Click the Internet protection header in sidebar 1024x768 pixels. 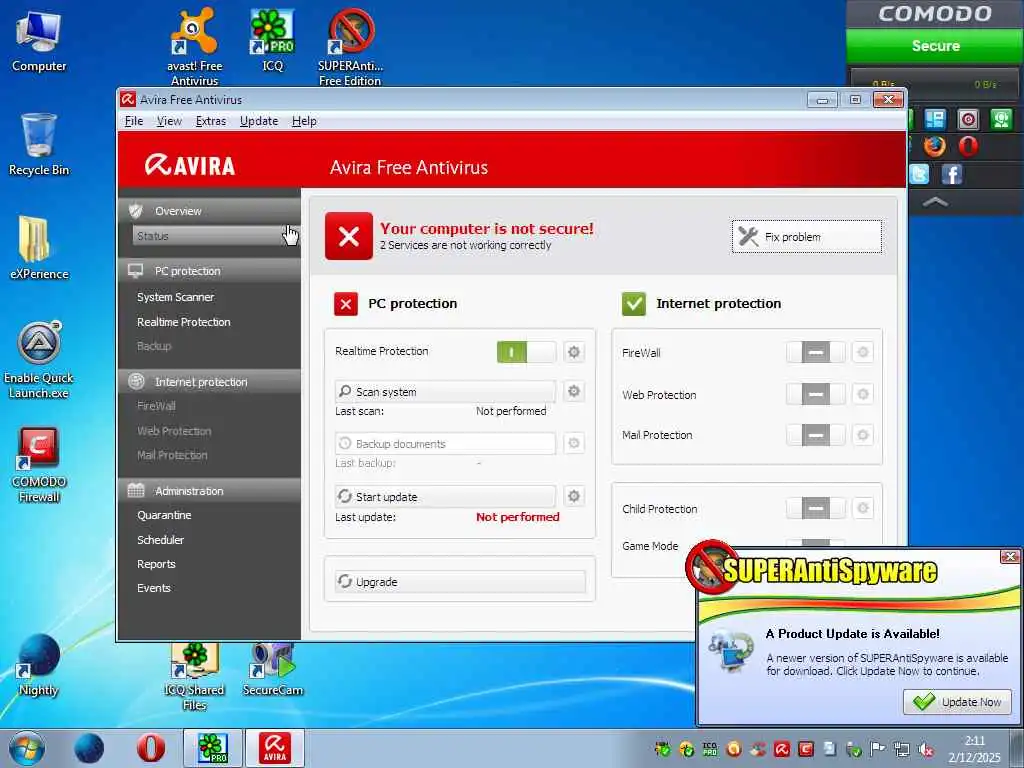209,381
